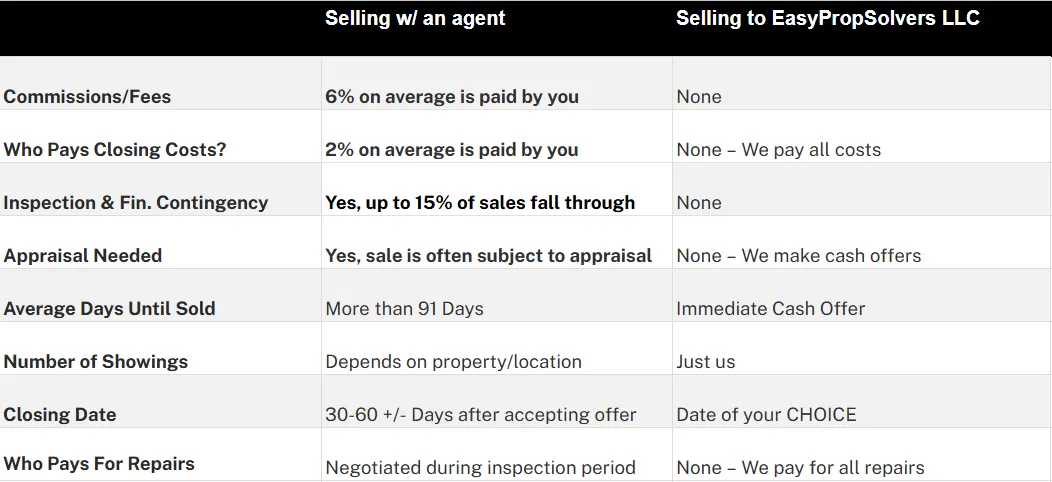This screenshot has width=1052, height=482.
Task: Select the 'Who Pays Closing Costs?' label
Action: coord(115,150)
